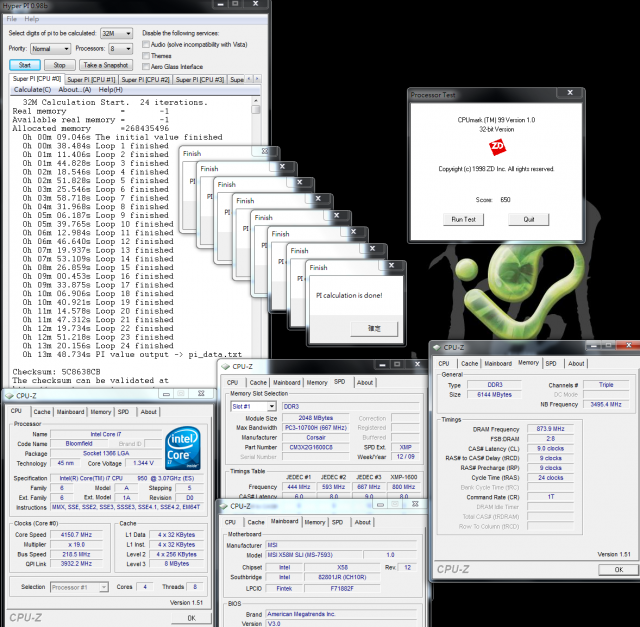
Task: Confirm the PI calculation is done dialog
Action: click(374, 328)
